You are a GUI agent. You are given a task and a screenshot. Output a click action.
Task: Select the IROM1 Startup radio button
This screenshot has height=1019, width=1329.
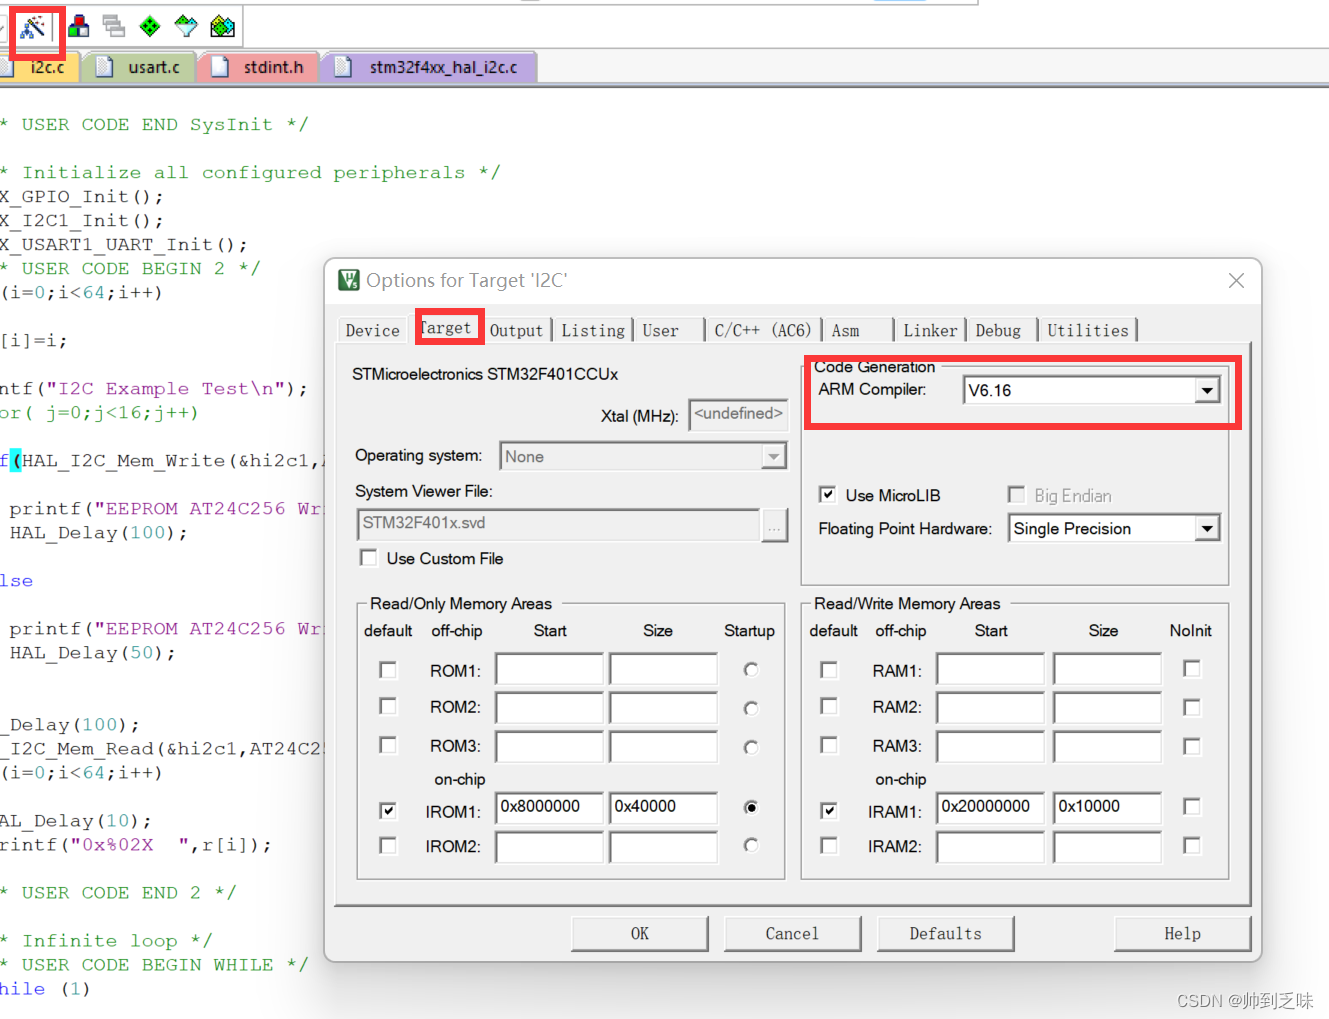pyautogui.click(x=751, y=807)
